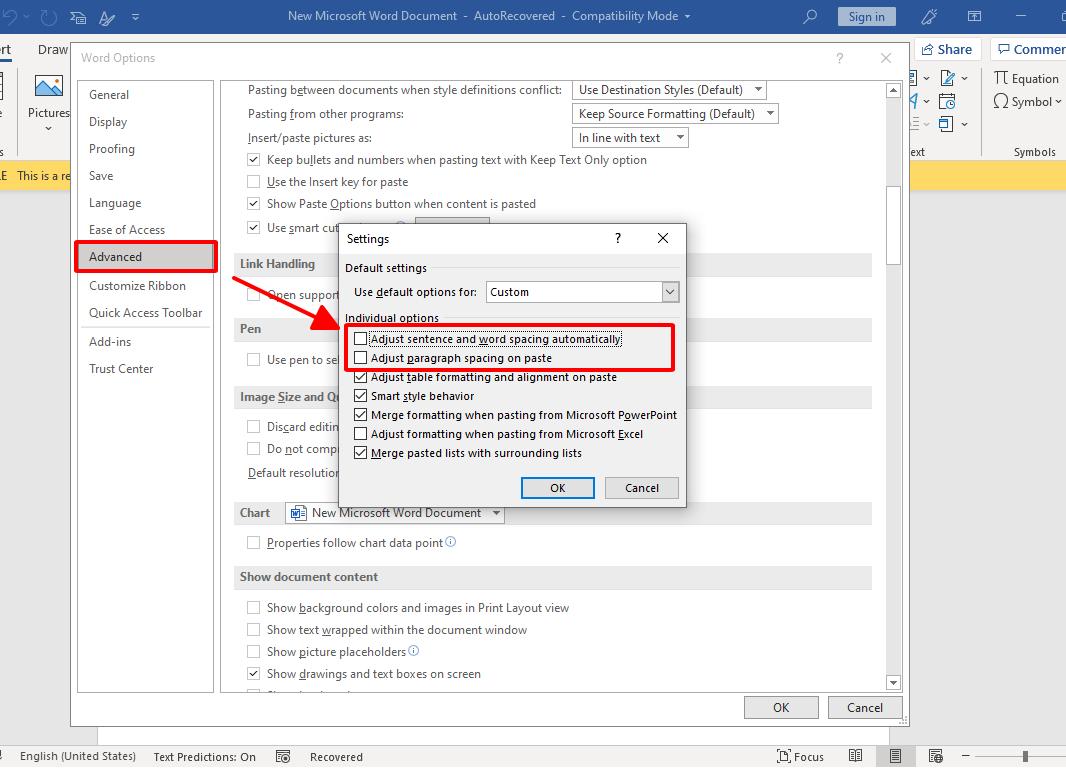Click the Pictures icon in ribbon
This screenshot has width=1066, height=768.
point(48,86)
